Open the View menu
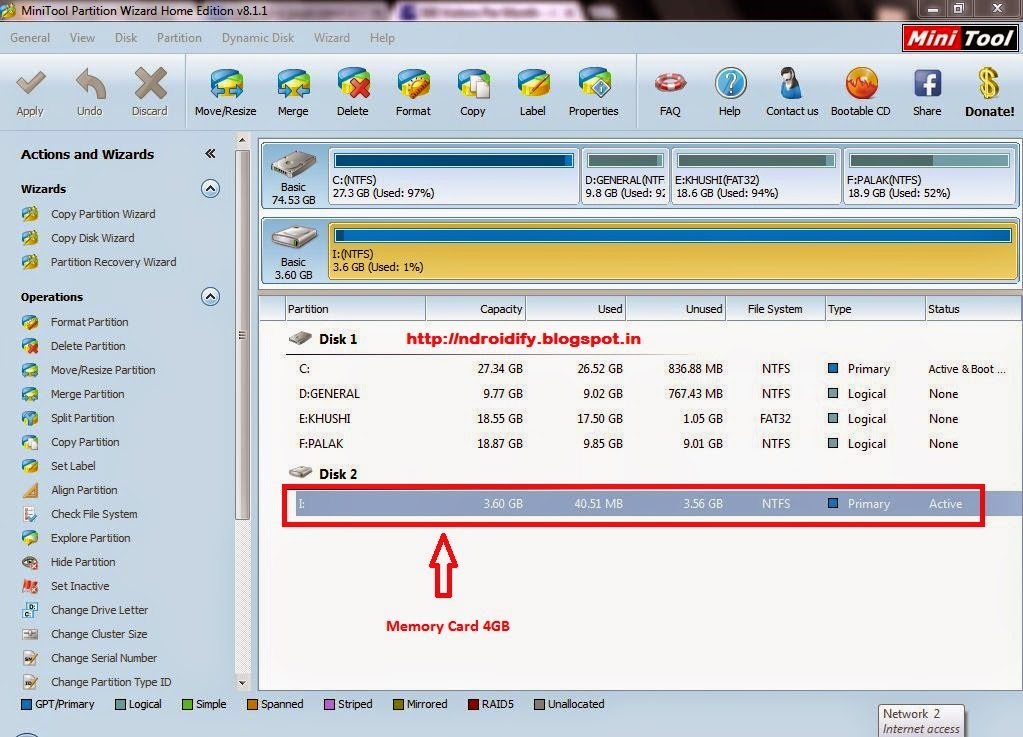Screen dimensions: 1023x737 [x=82, y=38]
